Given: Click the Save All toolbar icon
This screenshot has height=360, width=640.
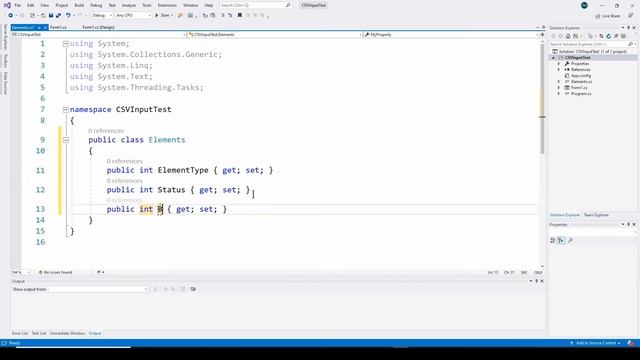Looking at the screenshot, I should click(58, 16).
